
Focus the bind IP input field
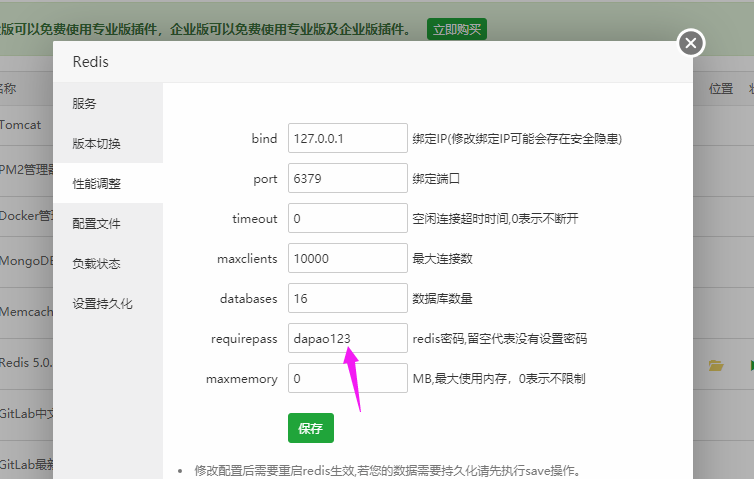(x=348, y=138)
